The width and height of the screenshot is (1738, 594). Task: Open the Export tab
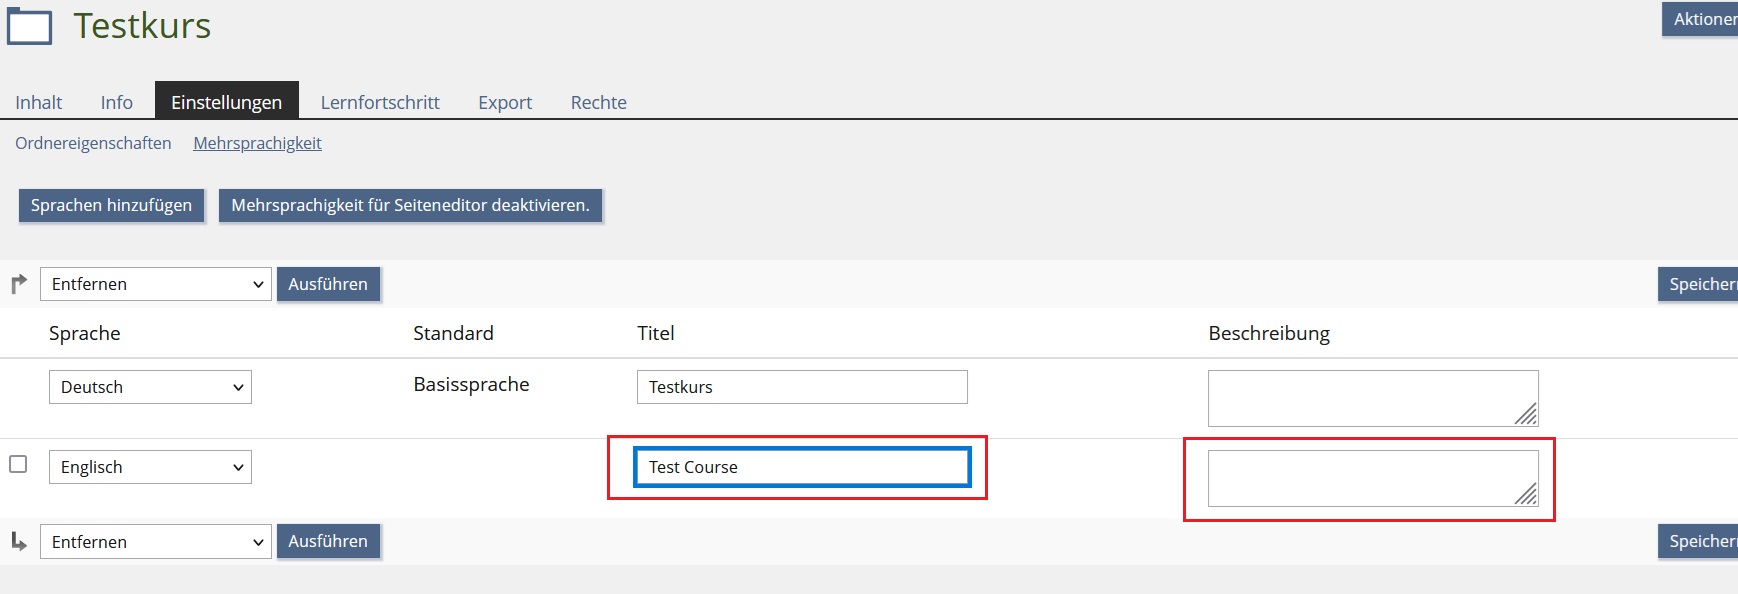click(505, 102)
